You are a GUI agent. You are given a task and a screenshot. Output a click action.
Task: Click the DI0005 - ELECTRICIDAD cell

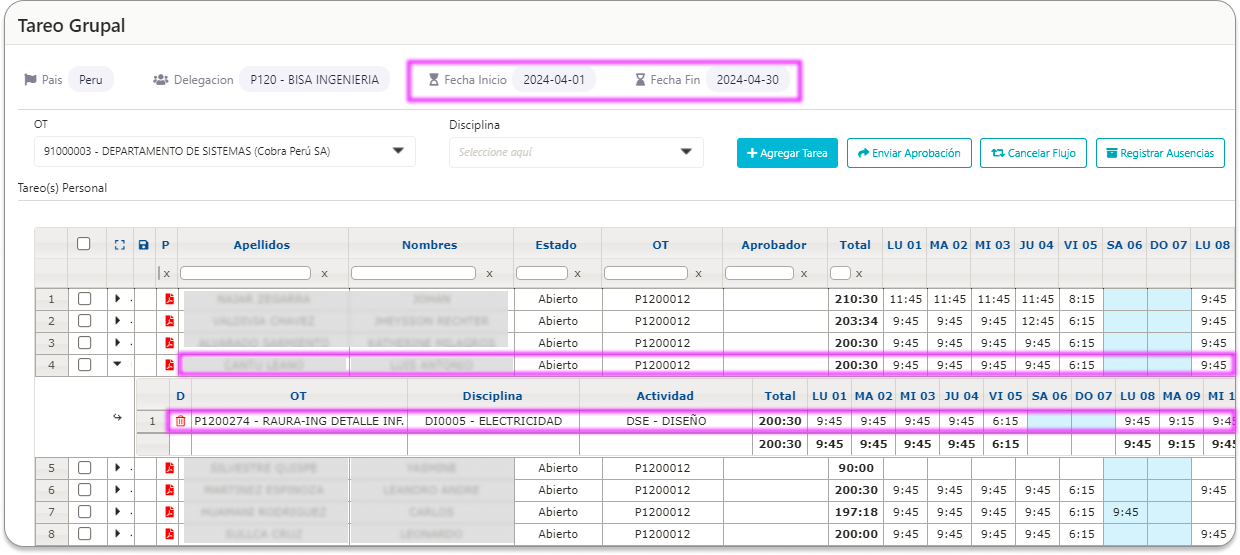(x=493, y=421)
